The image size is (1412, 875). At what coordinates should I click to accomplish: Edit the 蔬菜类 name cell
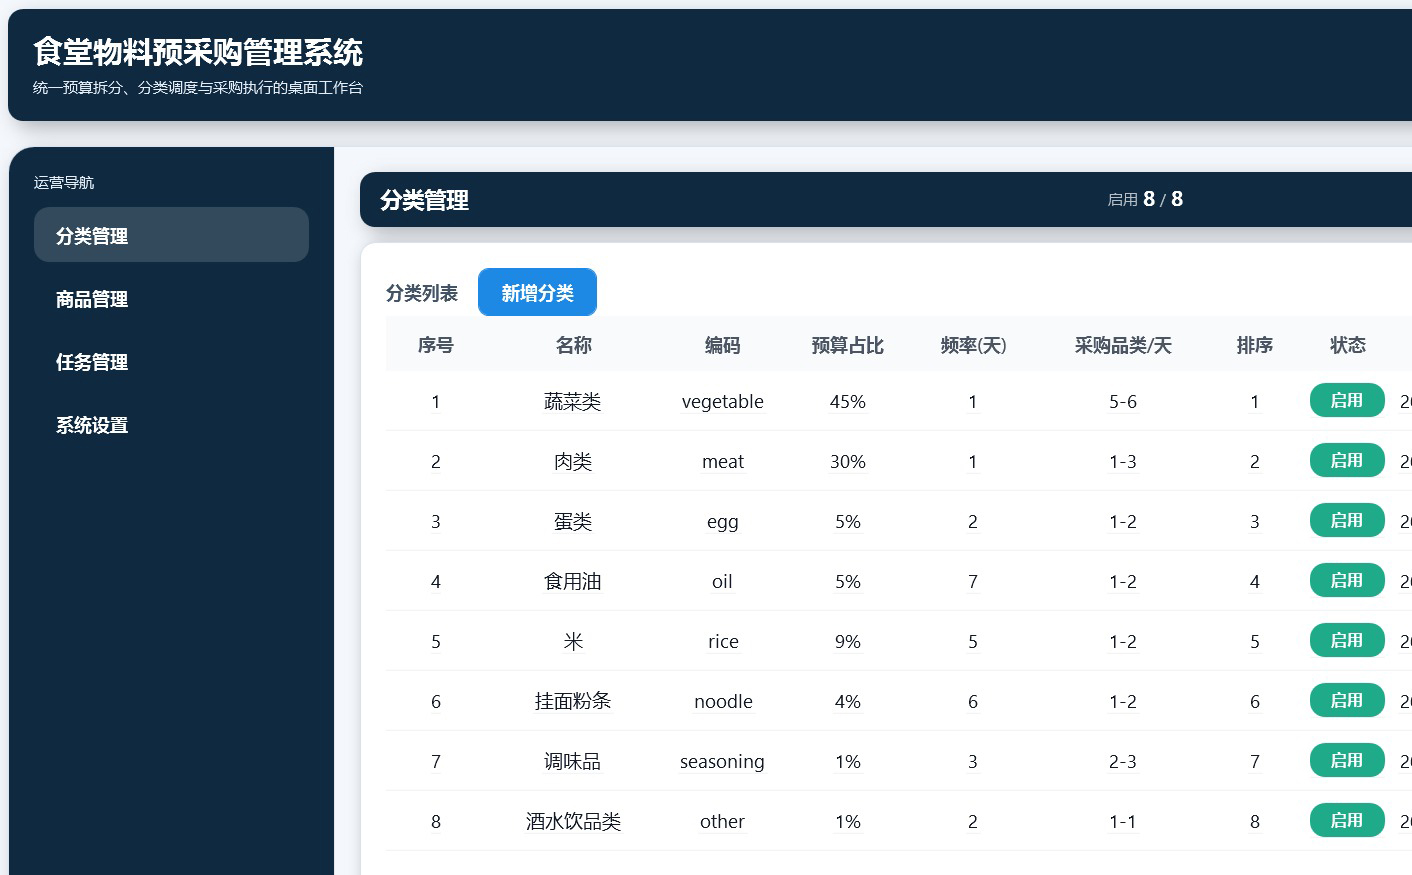[x=572, y=401]
